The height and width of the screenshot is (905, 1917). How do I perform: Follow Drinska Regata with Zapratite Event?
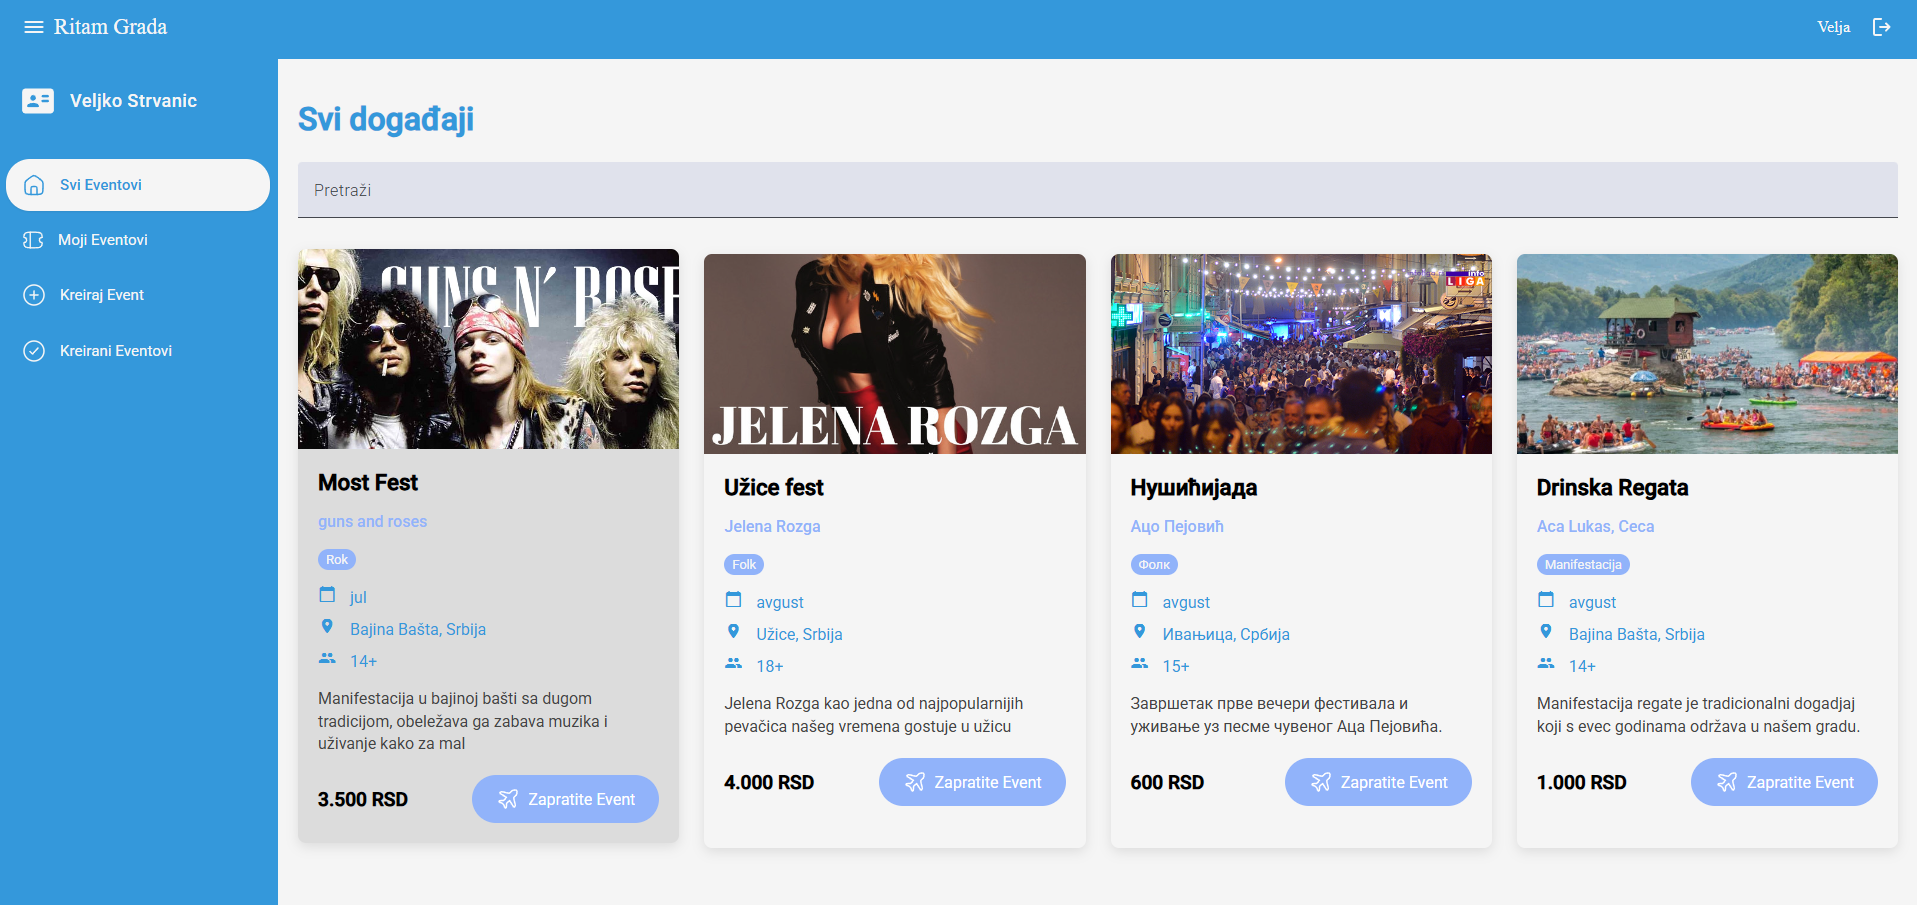tap(1784, 782)
